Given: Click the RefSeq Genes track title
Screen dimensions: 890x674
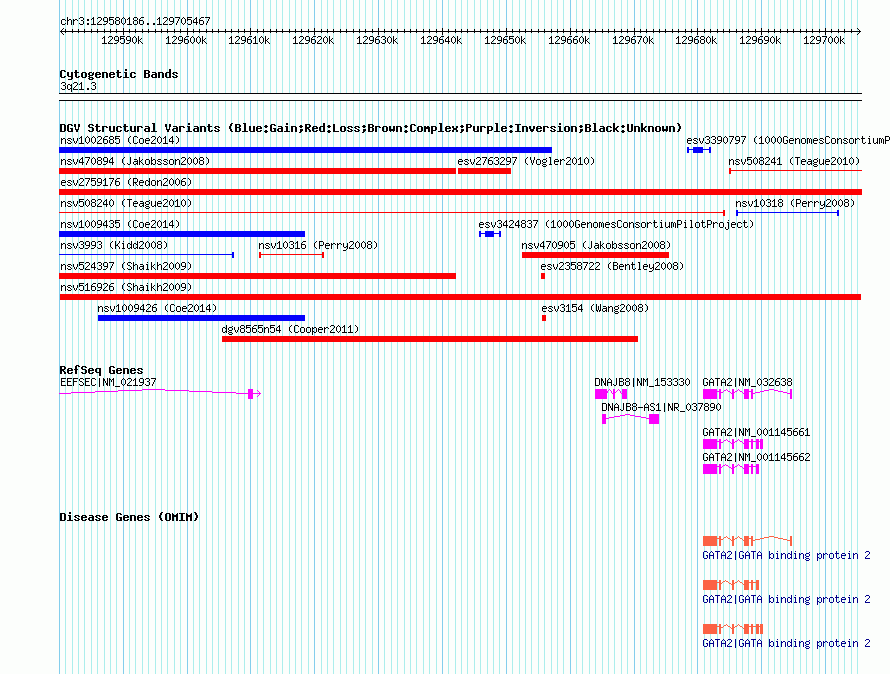Looking at the screenshot, I should 101,370.
